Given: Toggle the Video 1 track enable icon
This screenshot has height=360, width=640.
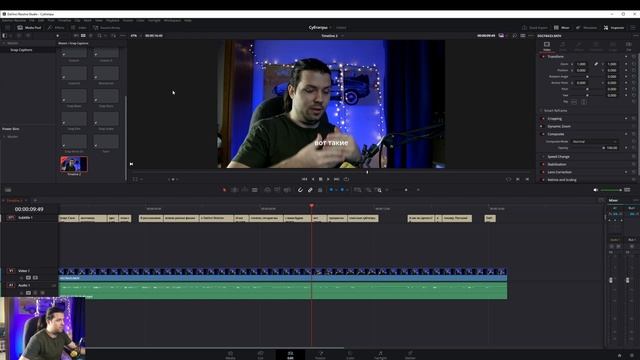Looking at the screenshot, I should [35, 278].
